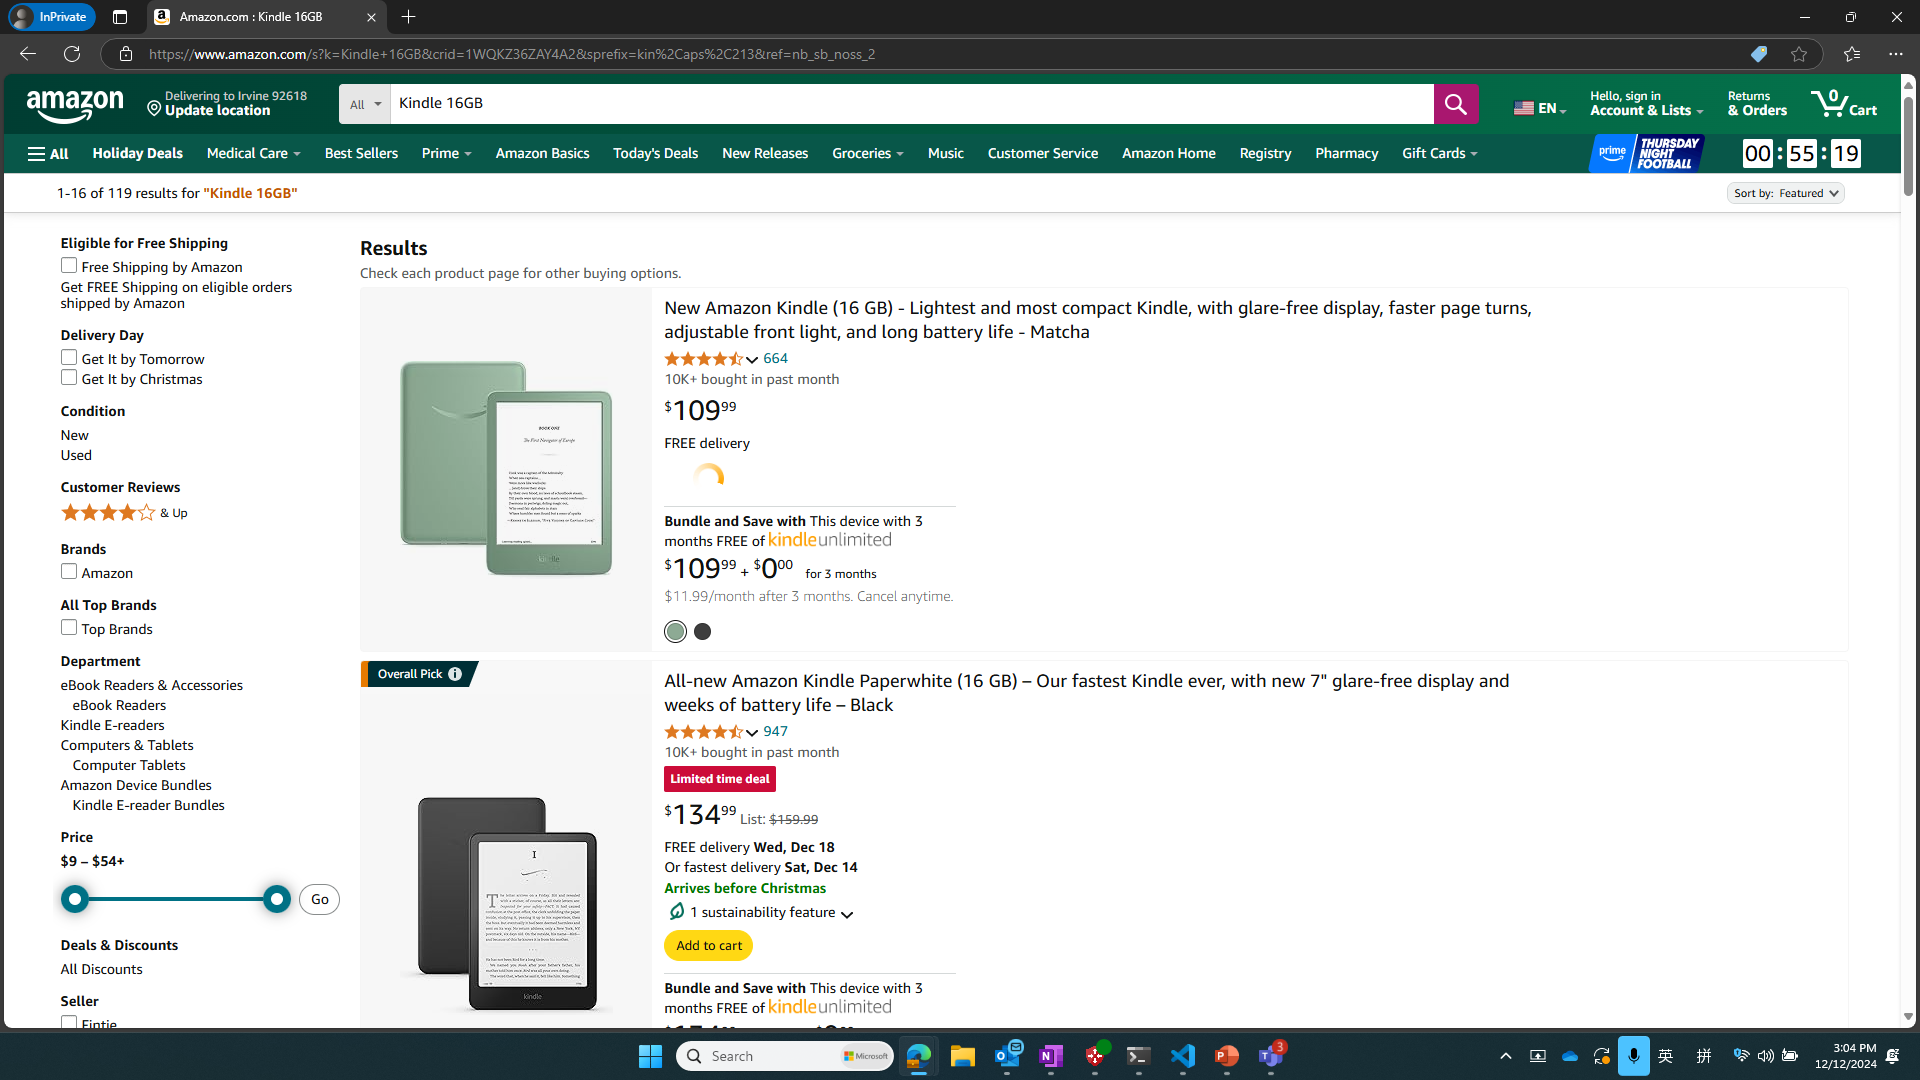1920x1080 pixels.
Task: Enable Get It by Tomorrow filter
Action: 69,358
